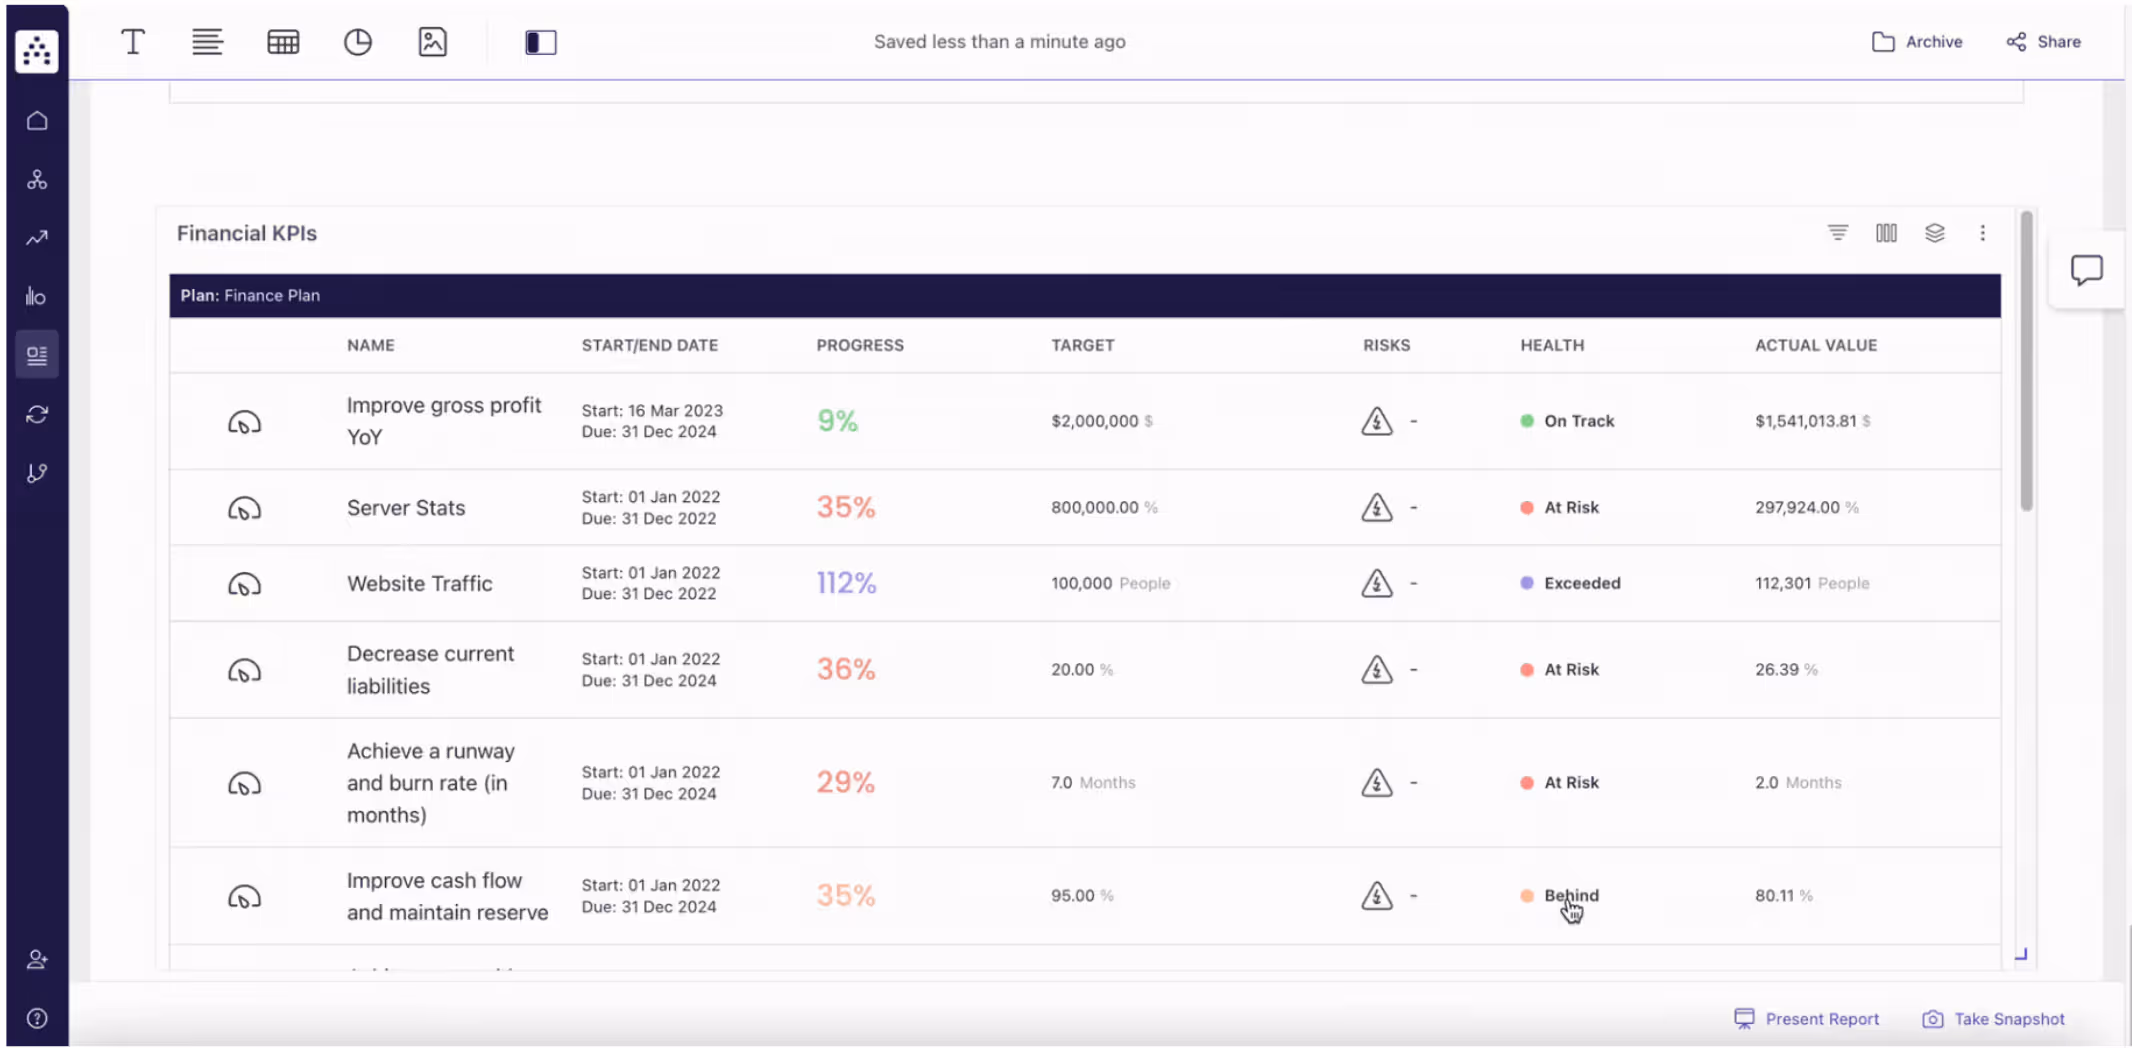Screen dimensions: 2132x1048
Task: Toggle the On Track health status for gross profit
Action: 1568,420
